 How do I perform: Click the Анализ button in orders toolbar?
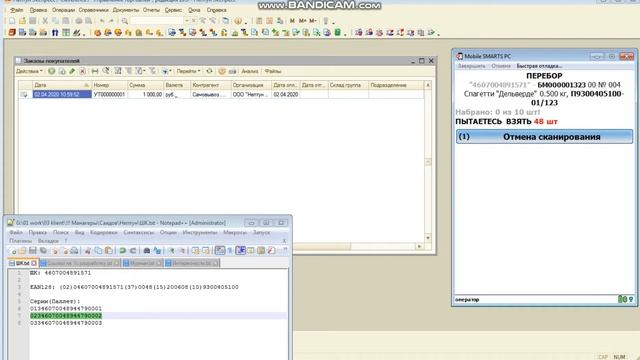click(x=250, y=71)
